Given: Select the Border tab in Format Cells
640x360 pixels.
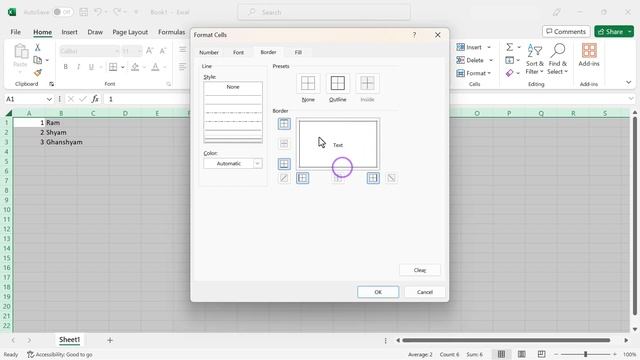Looking at the screenshot, I should coord(268,52).
